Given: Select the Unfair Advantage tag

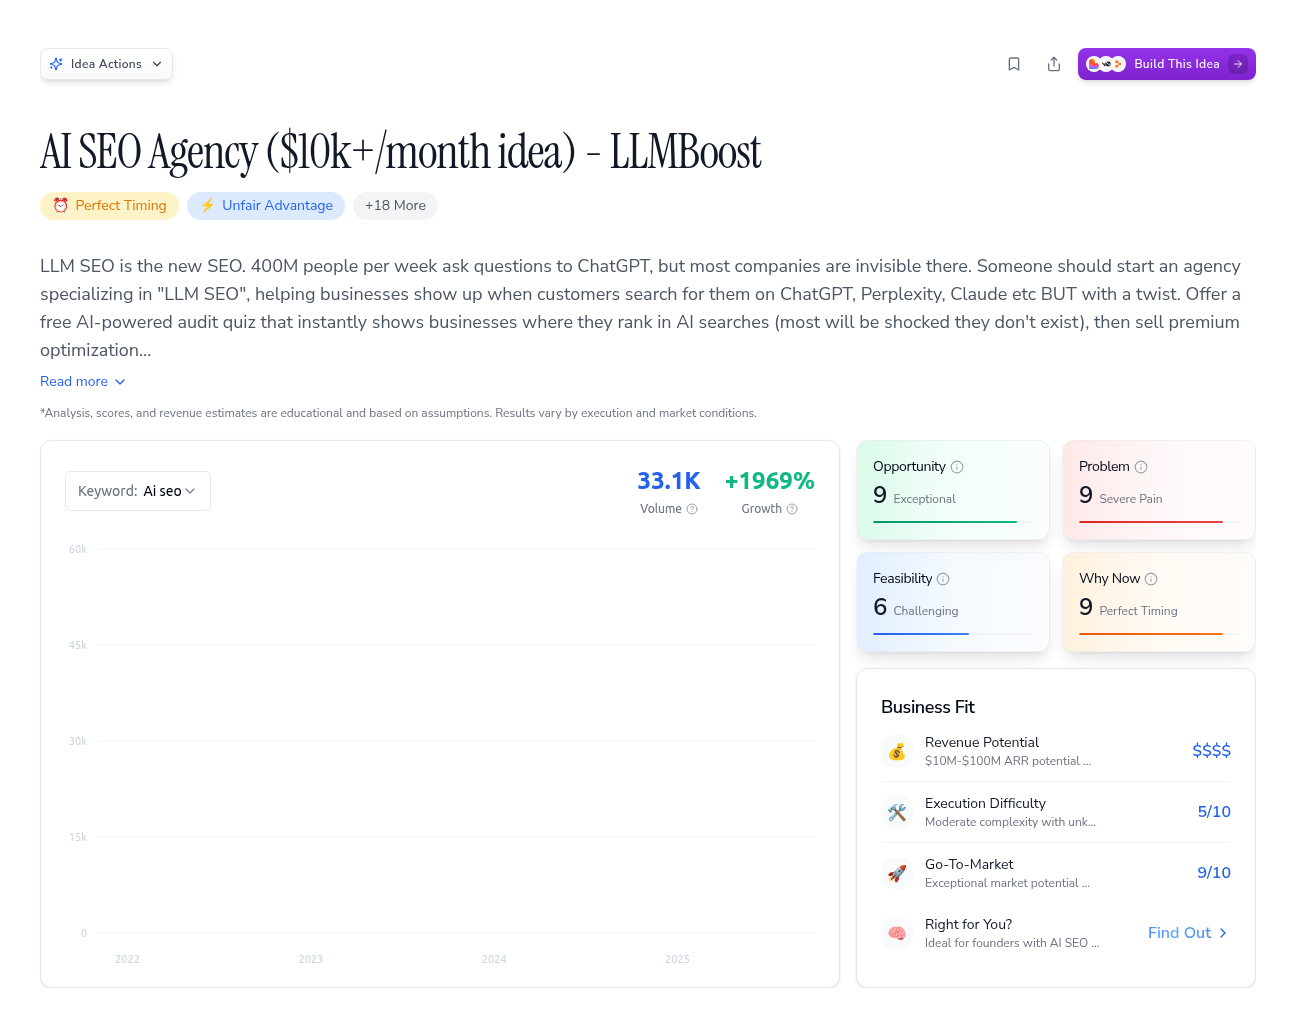Looking at the screenshot, I should pos(266,206).
